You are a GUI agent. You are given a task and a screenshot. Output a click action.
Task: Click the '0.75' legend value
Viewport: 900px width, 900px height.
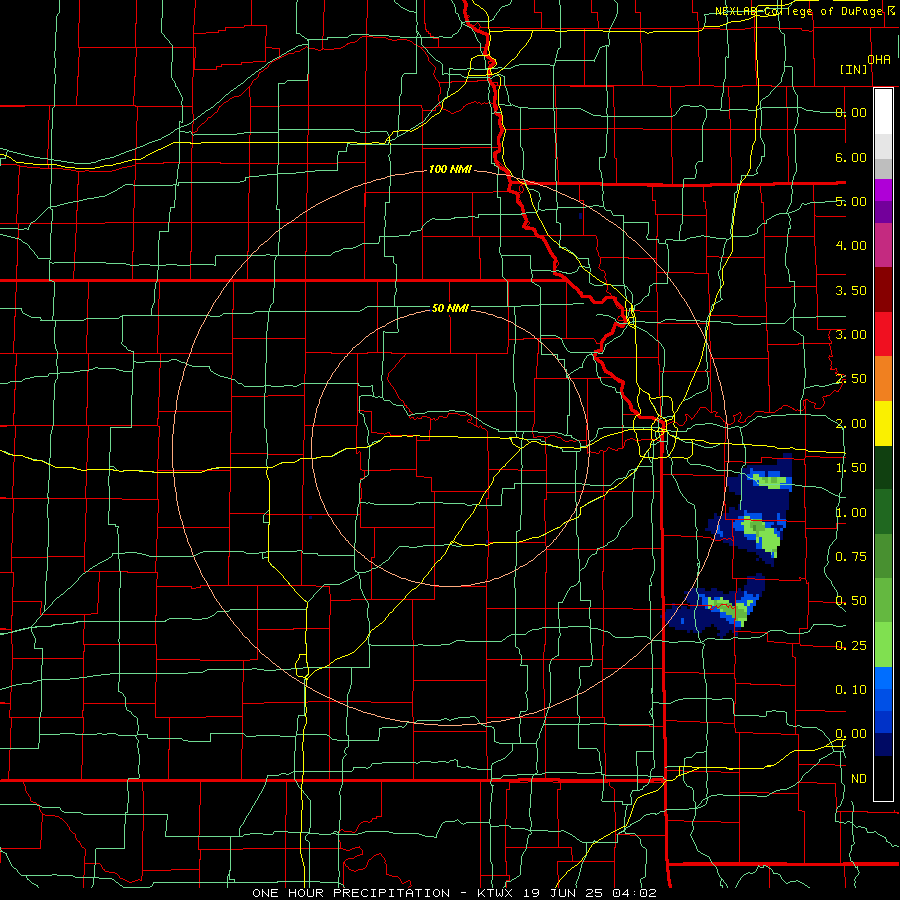(851, 557)
